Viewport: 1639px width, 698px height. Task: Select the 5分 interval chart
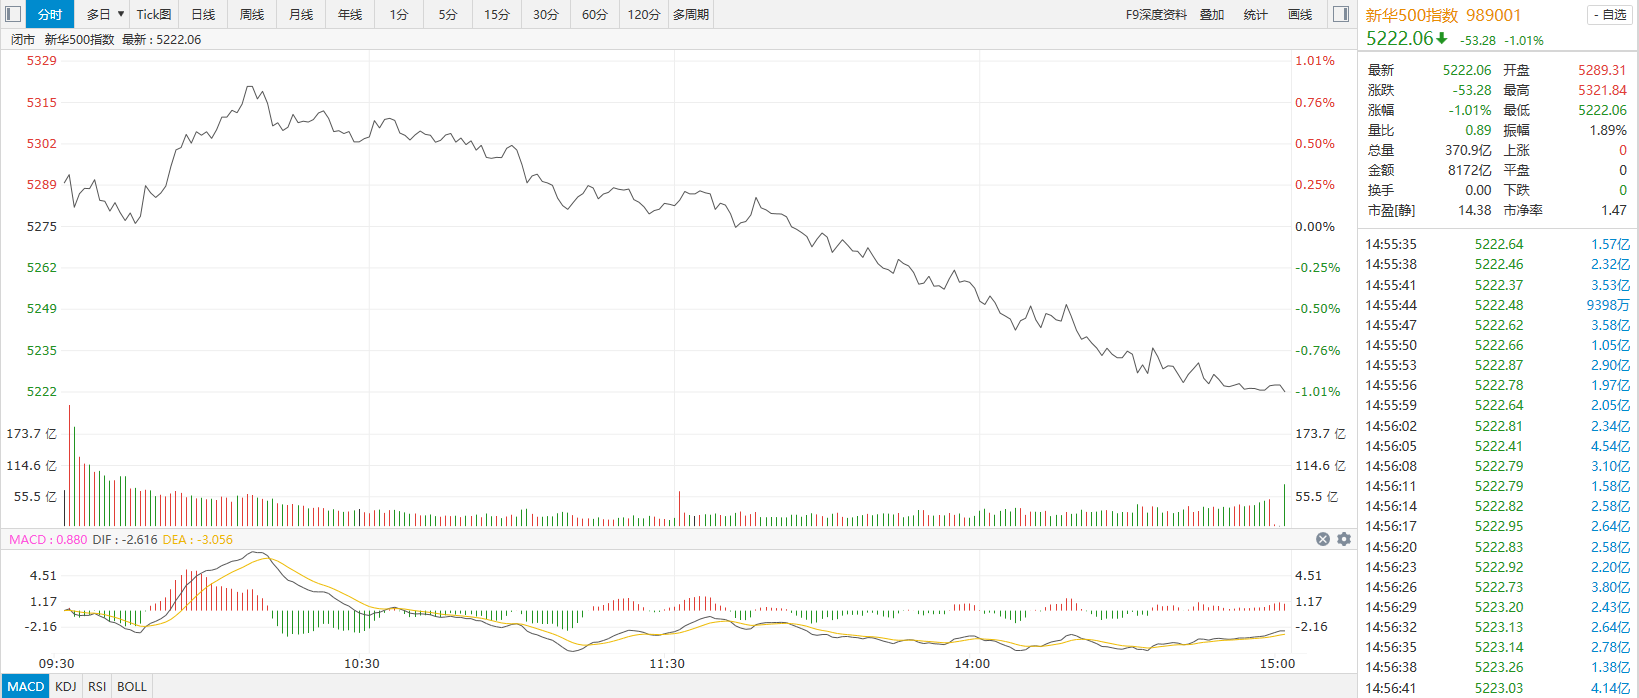pyautogui.click(x=448, y=14)
